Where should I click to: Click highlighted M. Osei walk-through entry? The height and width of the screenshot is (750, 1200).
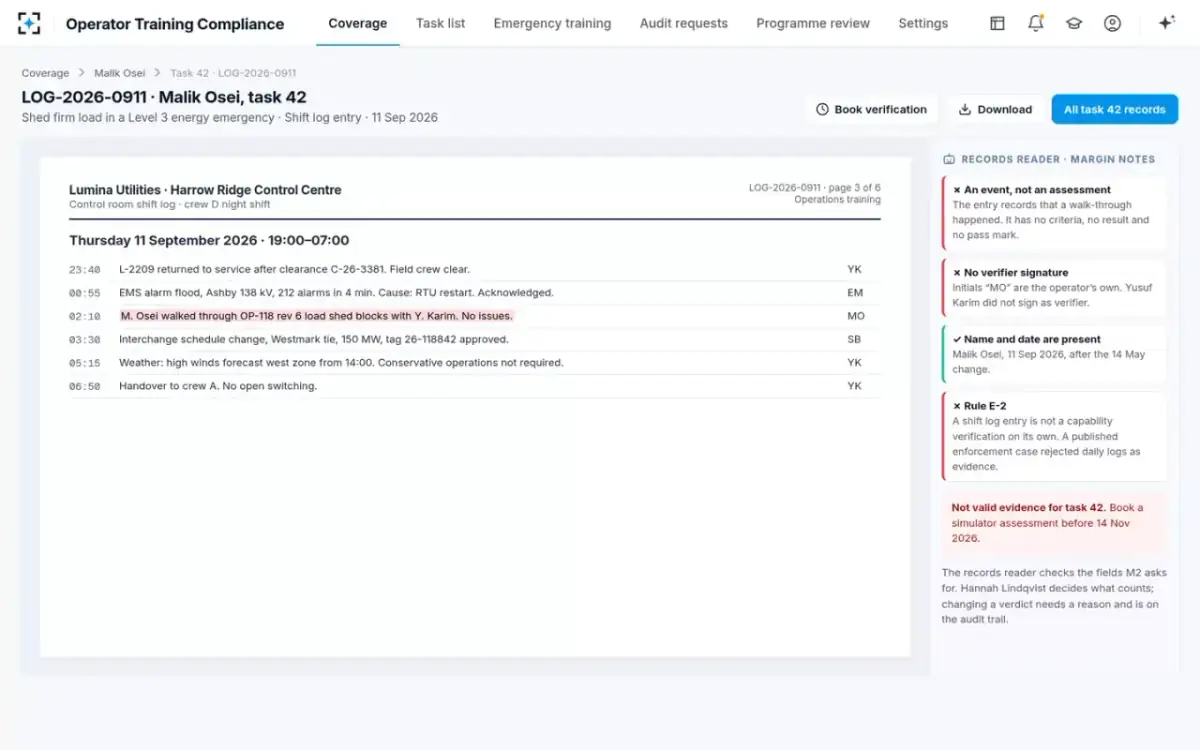[316, 316]
